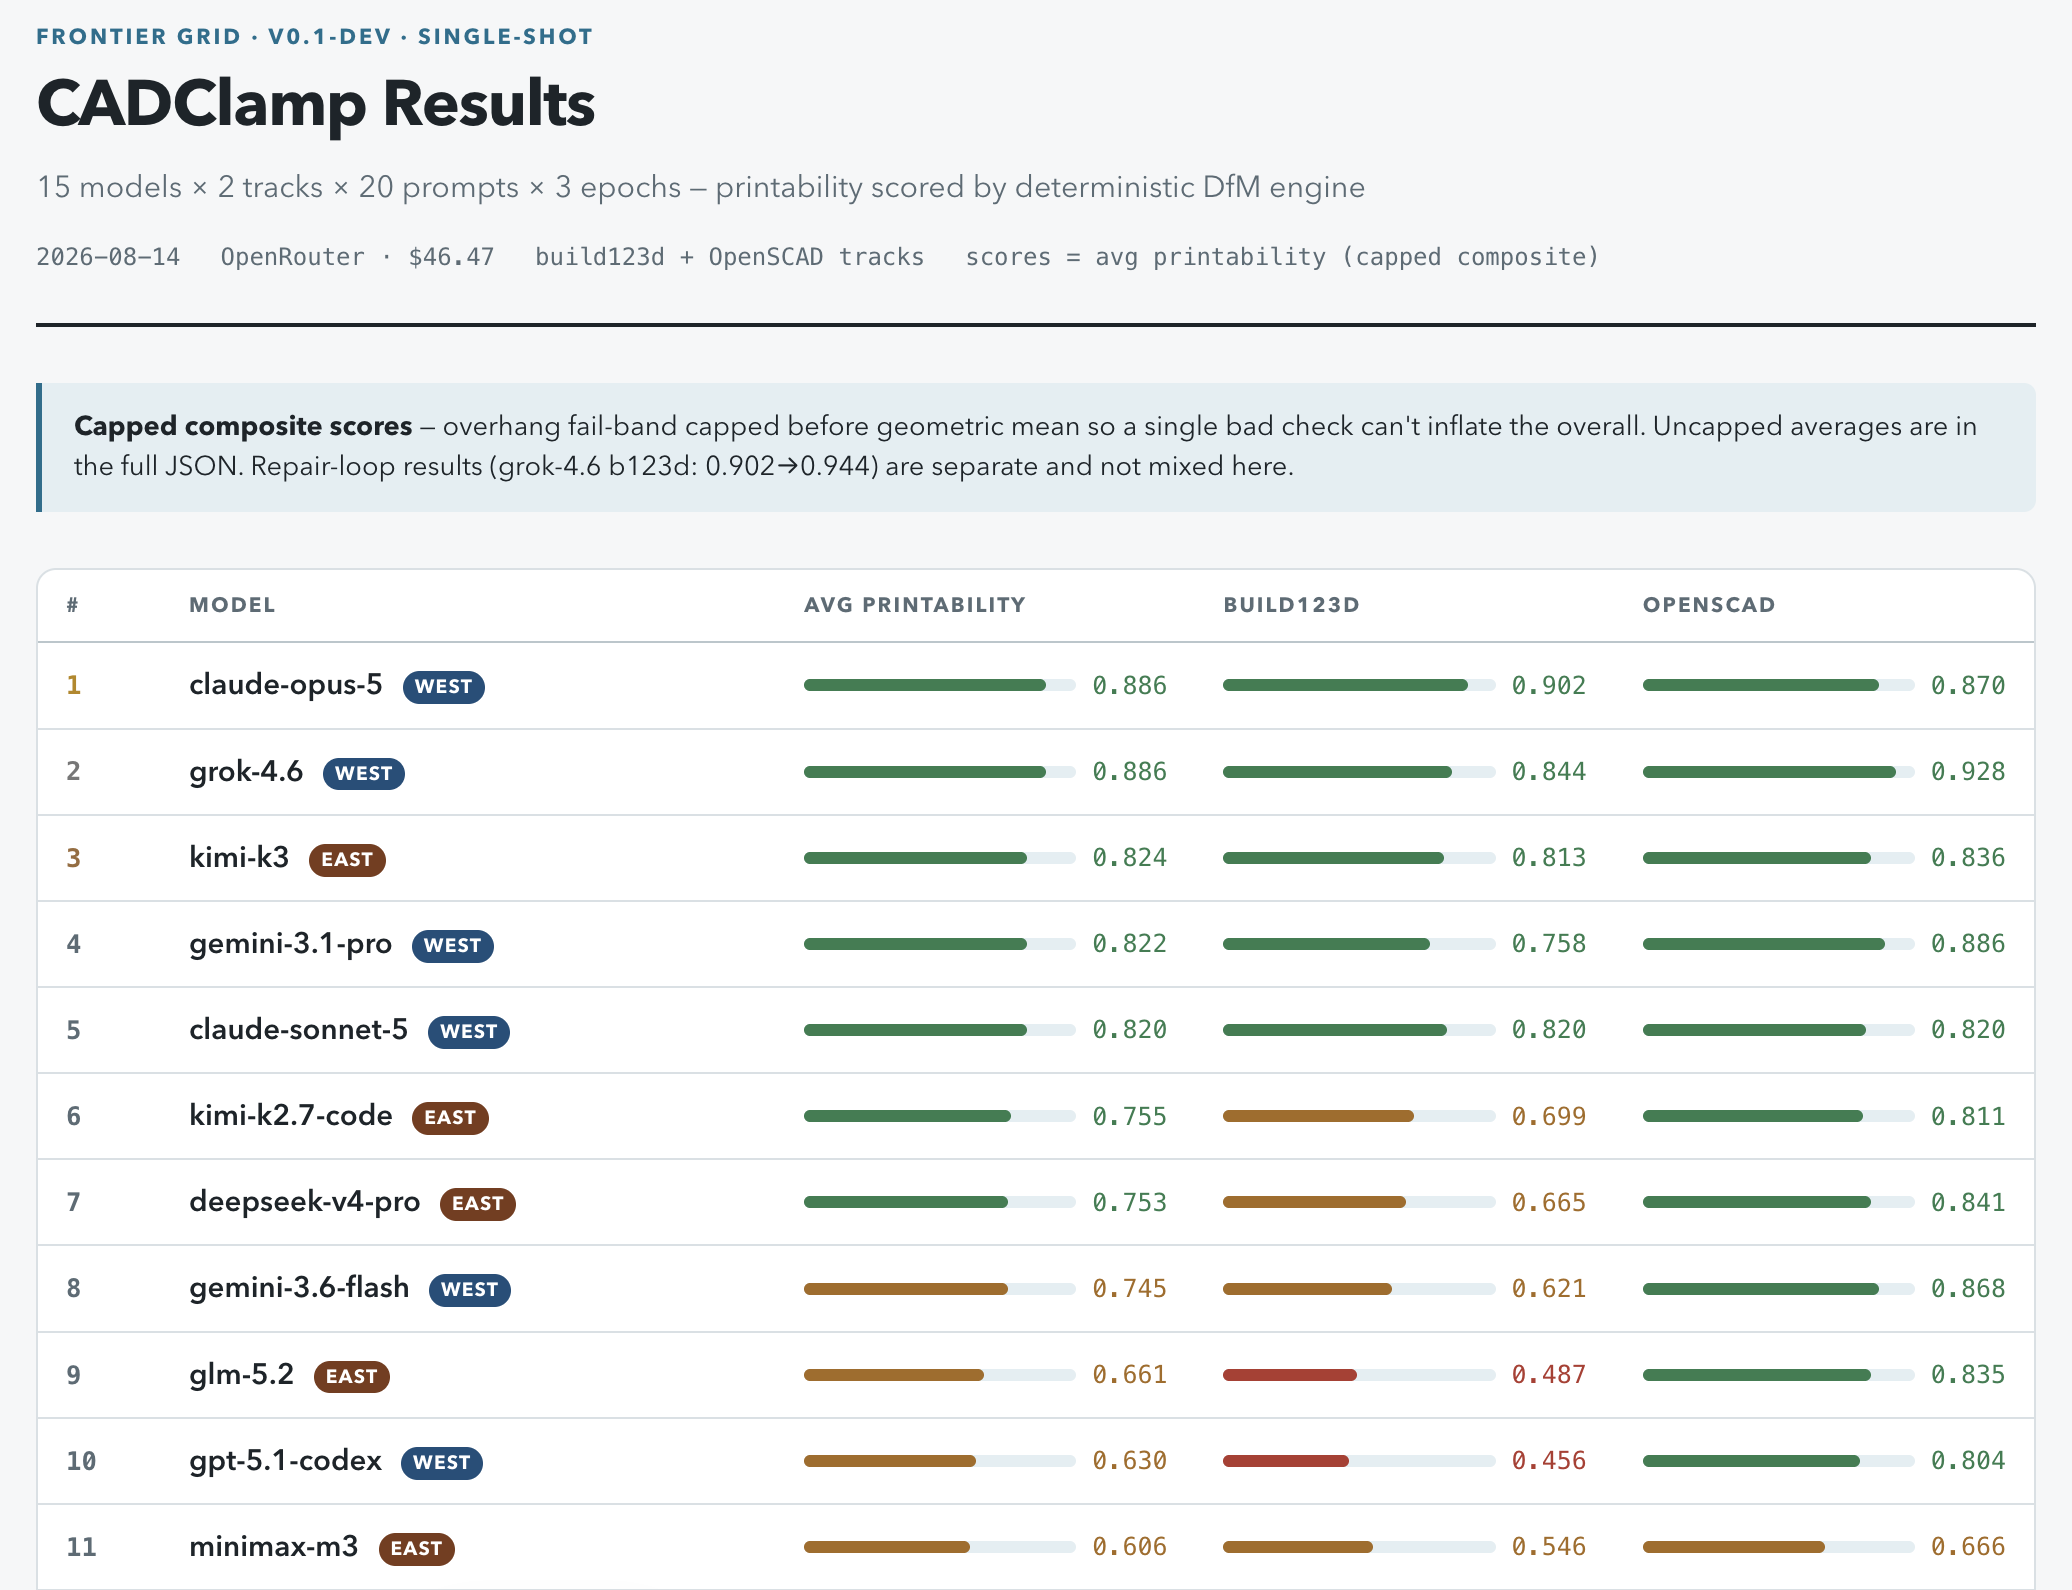
Task: Click the OPENSCAD column header
Action: coord(1709,605)
